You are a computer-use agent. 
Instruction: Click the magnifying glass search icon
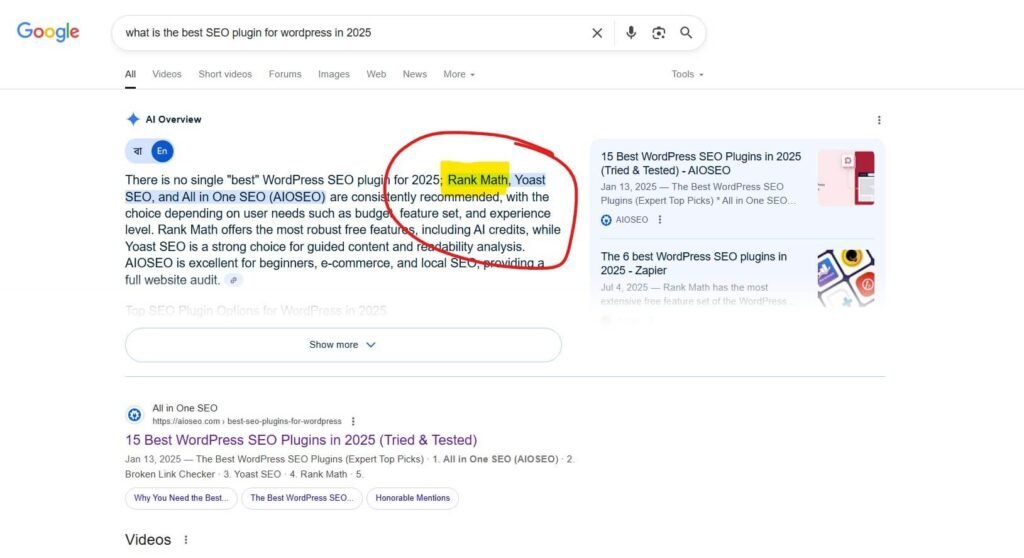point(686,33)
